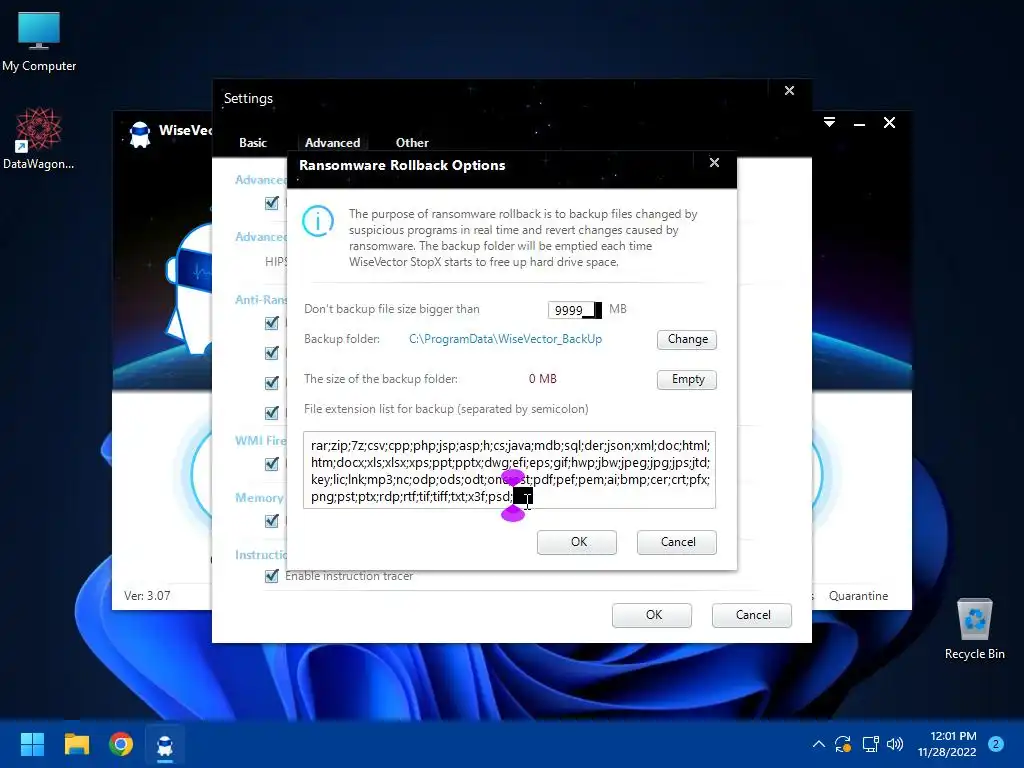
Task: Click Empty backup folder button
Action: (x=687, y=379)
